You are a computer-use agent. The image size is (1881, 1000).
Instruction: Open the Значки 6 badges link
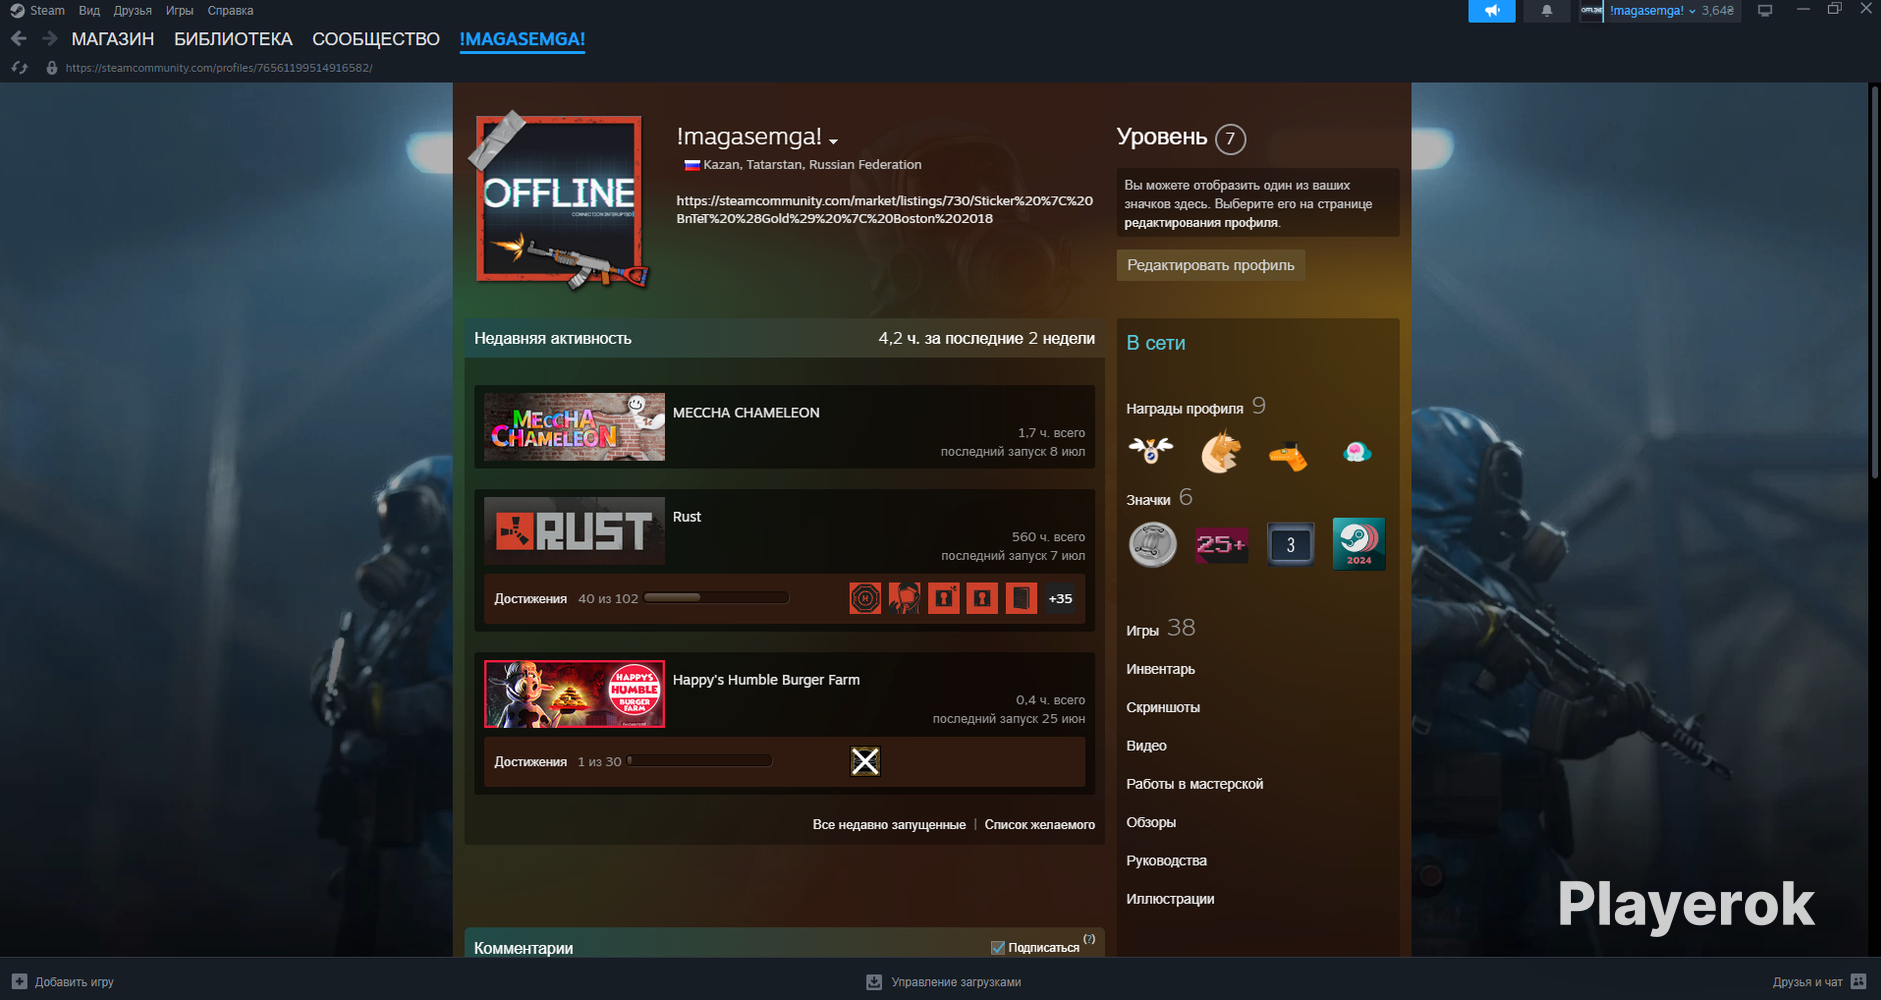click(x=1159, y=498)
